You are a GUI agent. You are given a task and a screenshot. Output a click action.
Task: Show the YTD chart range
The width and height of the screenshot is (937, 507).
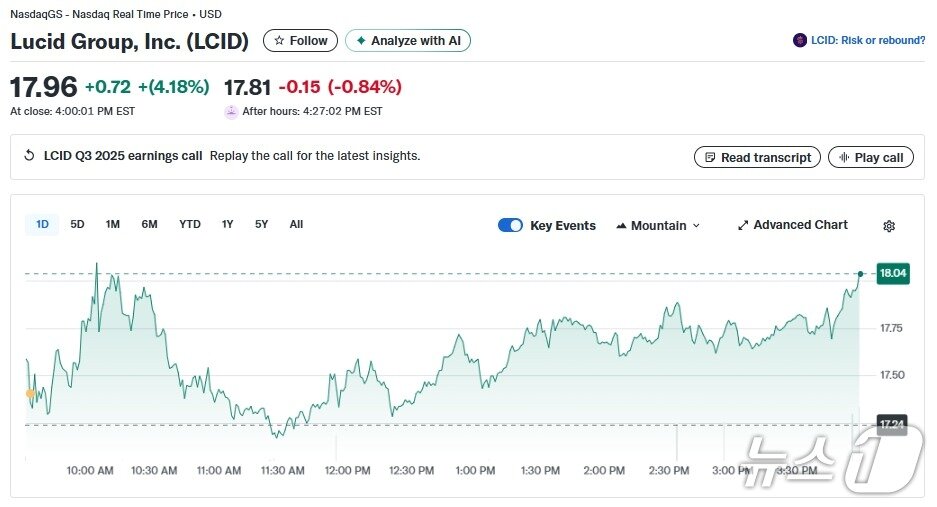[190, 225]
